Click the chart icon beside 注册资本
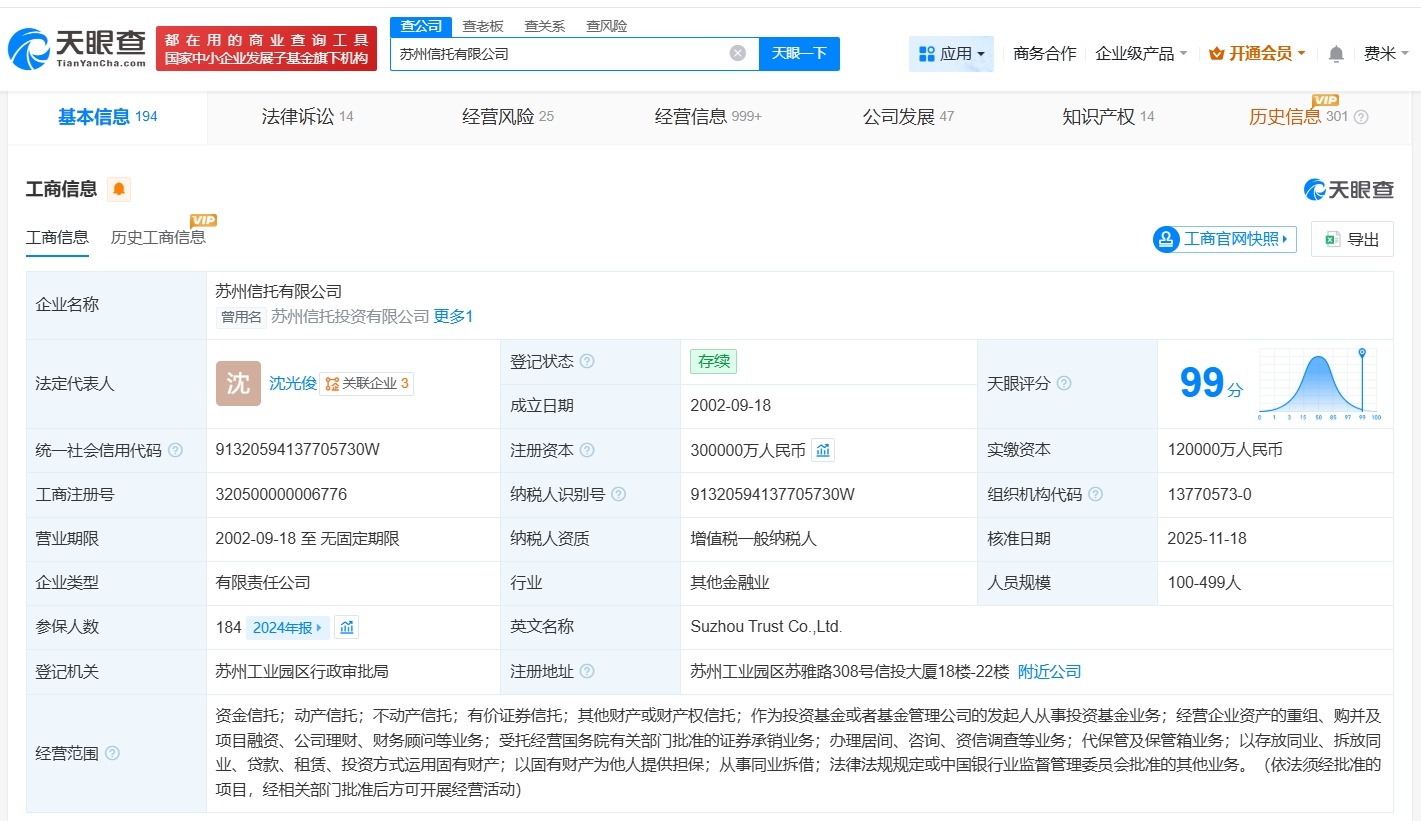Viewport: 1421px width, 821px height. (x=822, y=450)
